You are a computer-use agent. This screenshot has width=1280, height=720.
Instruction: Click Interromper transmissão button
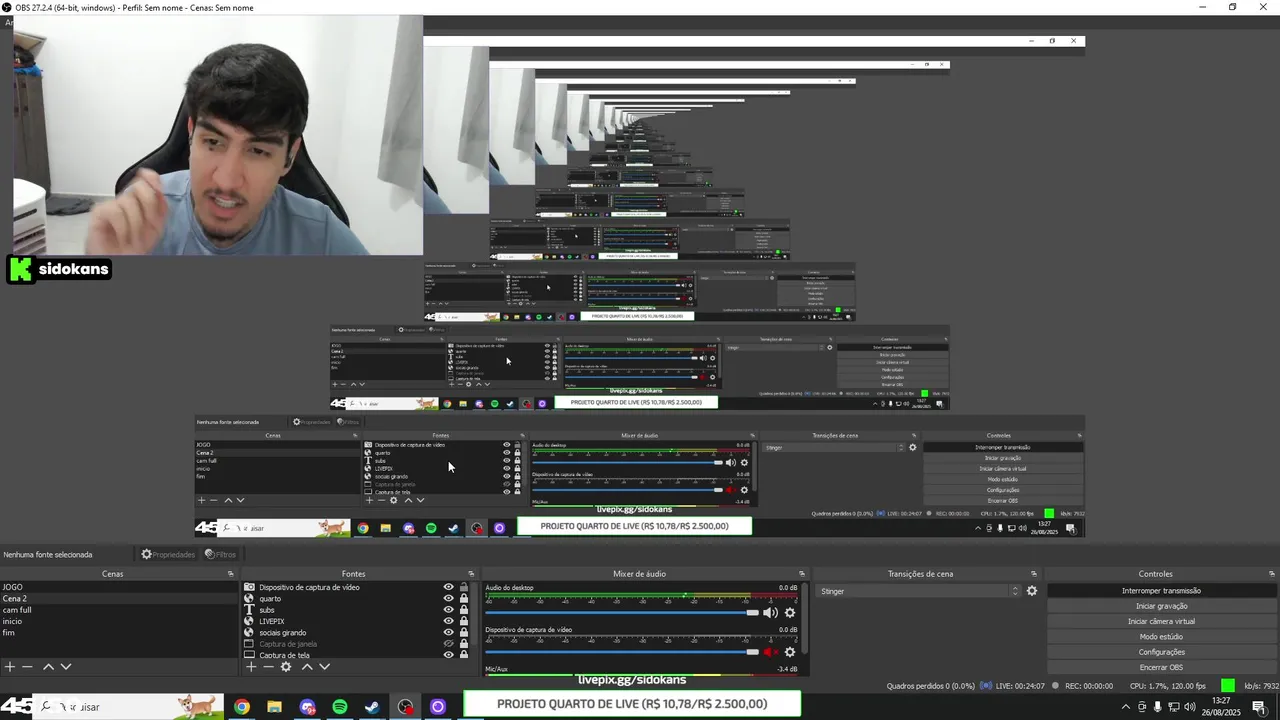click(x=1161, y=591)
